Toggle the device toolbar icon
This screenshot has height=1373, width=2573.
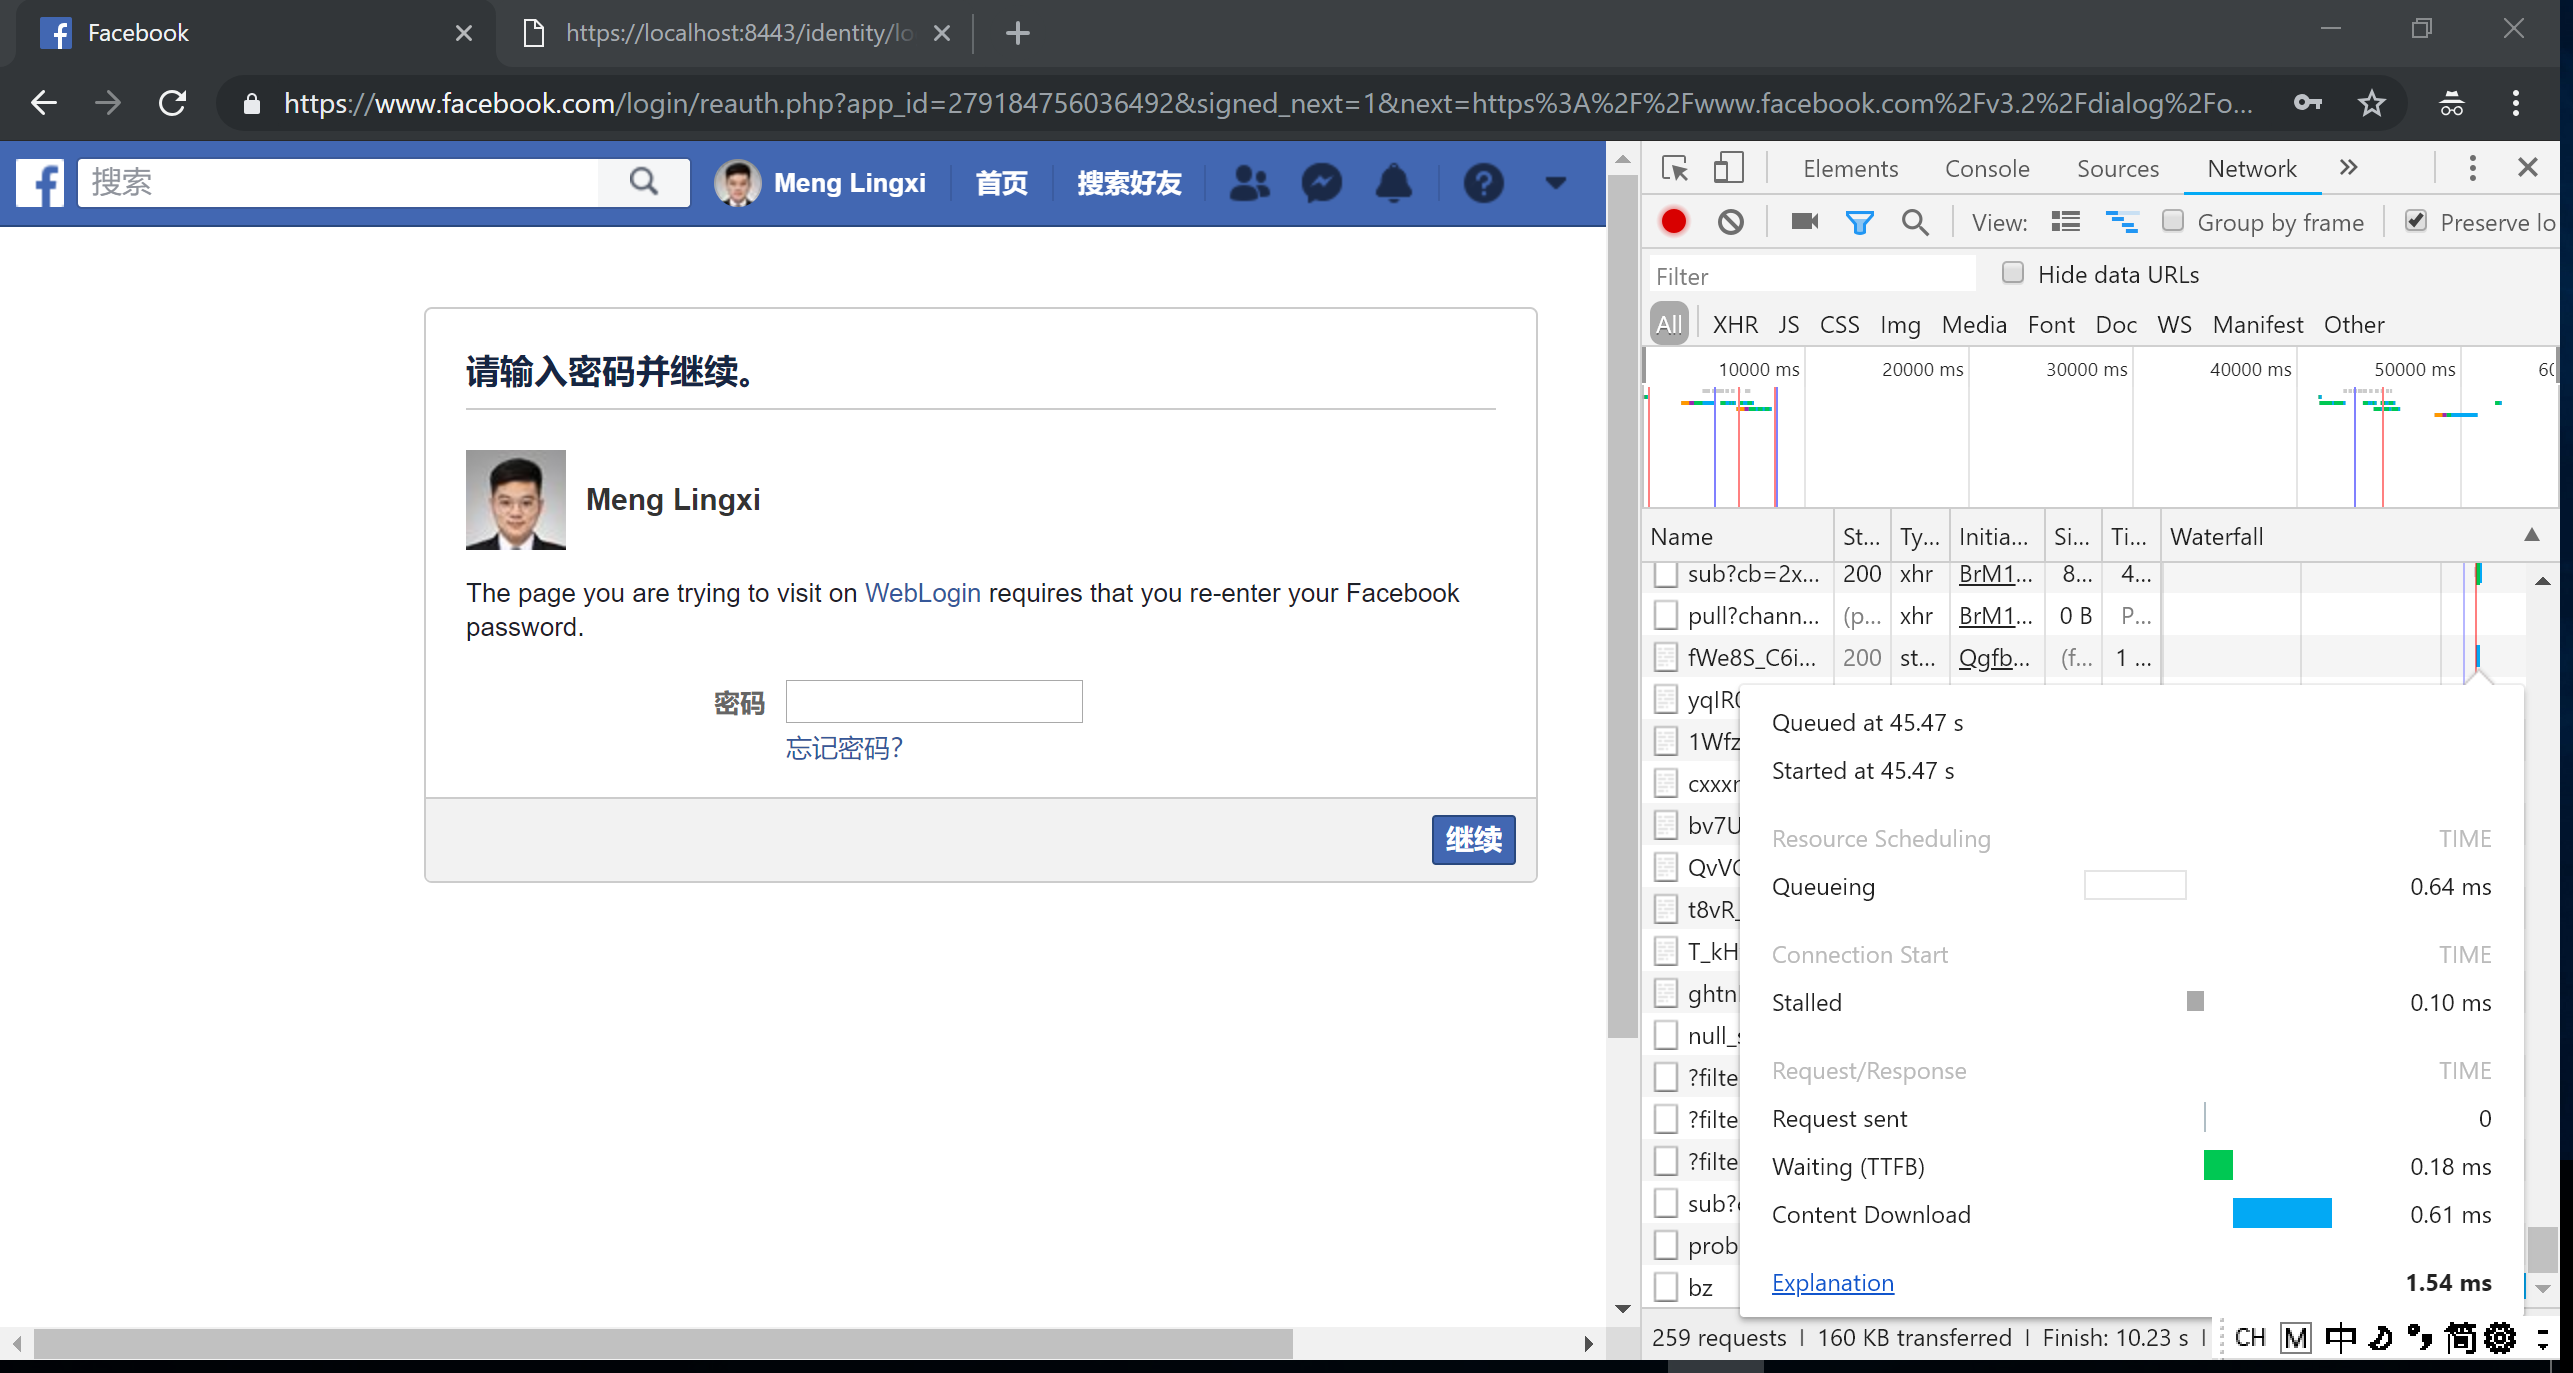pyautogui.click(x=1728, y=168)
